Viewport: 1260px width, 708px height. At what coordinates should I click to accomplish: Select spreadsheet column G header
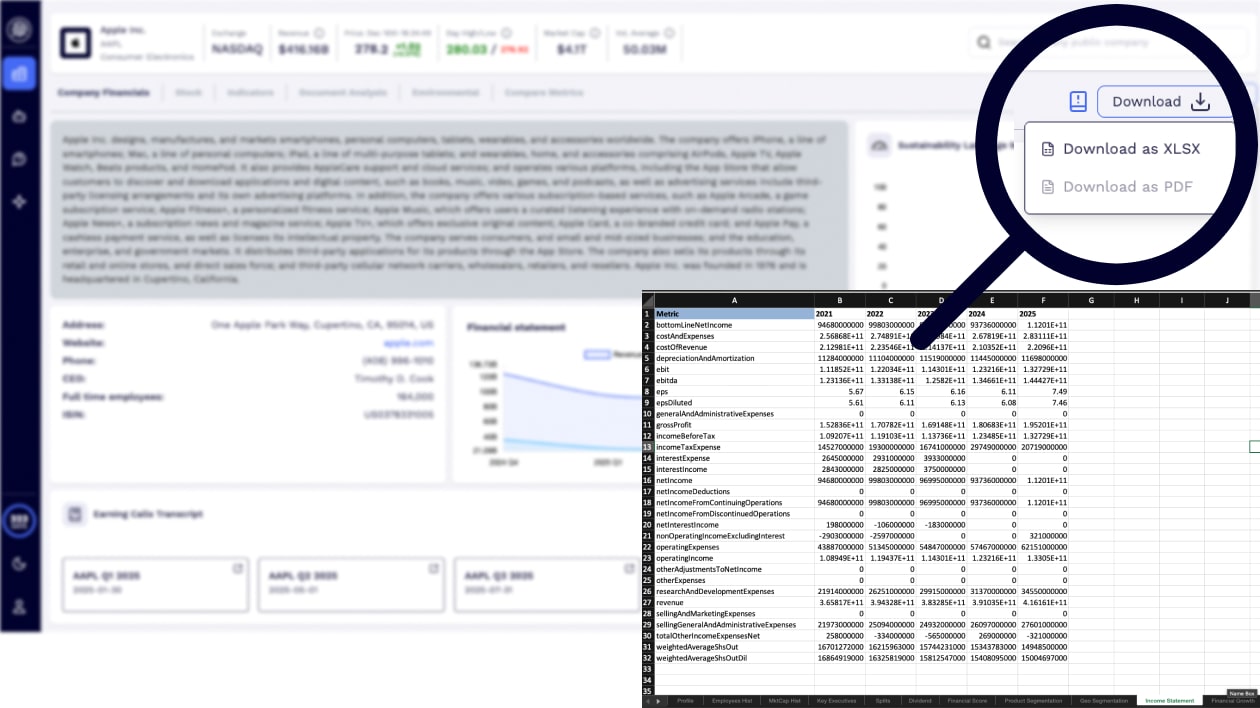click(x=1091, y=300)
